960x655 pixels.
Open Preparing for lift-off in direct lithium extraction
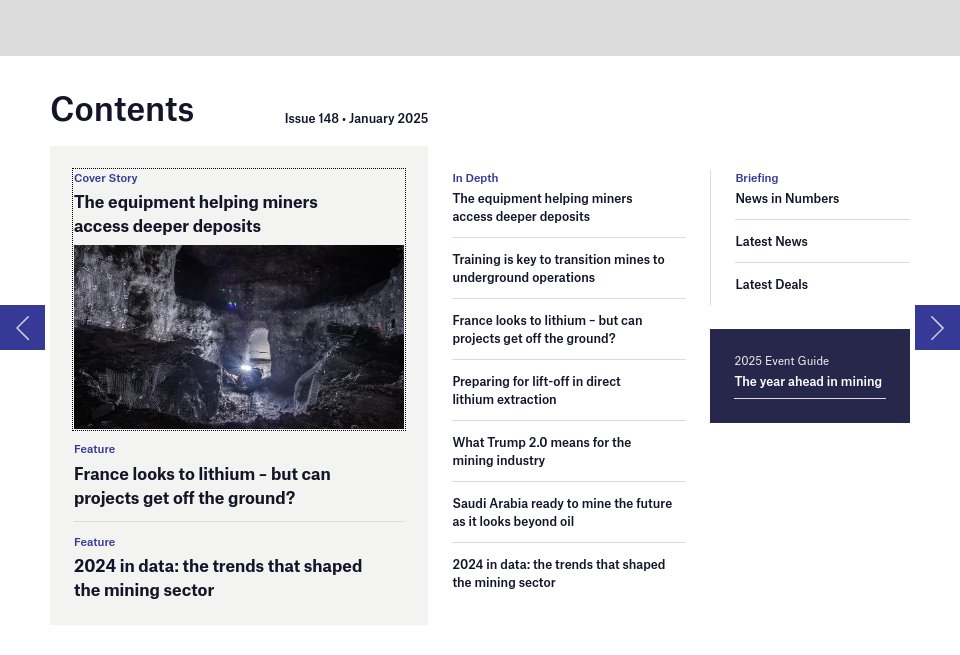click(x=536, y=391)
